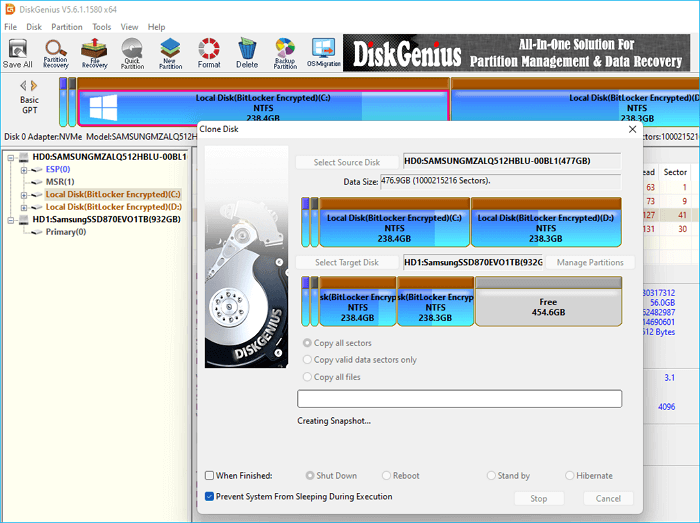Image resolution: width=700 pixels, height=523 pixels.
Task: Click the Quick Partition icon
Action: click(132, 52)
